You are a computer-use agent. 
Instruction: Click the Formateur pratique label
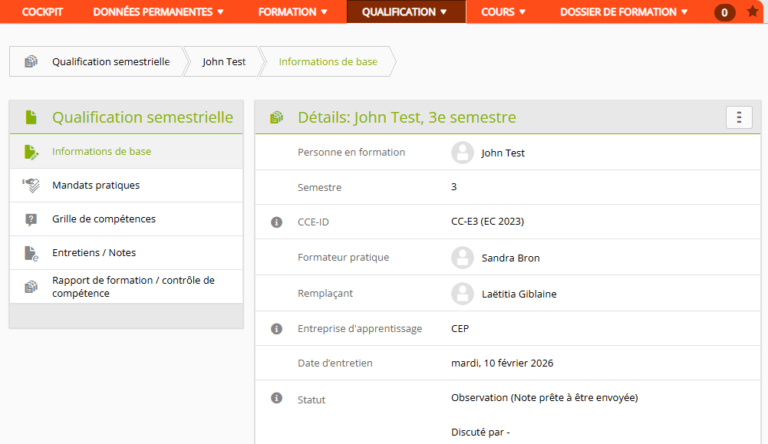tap(343, 257)
